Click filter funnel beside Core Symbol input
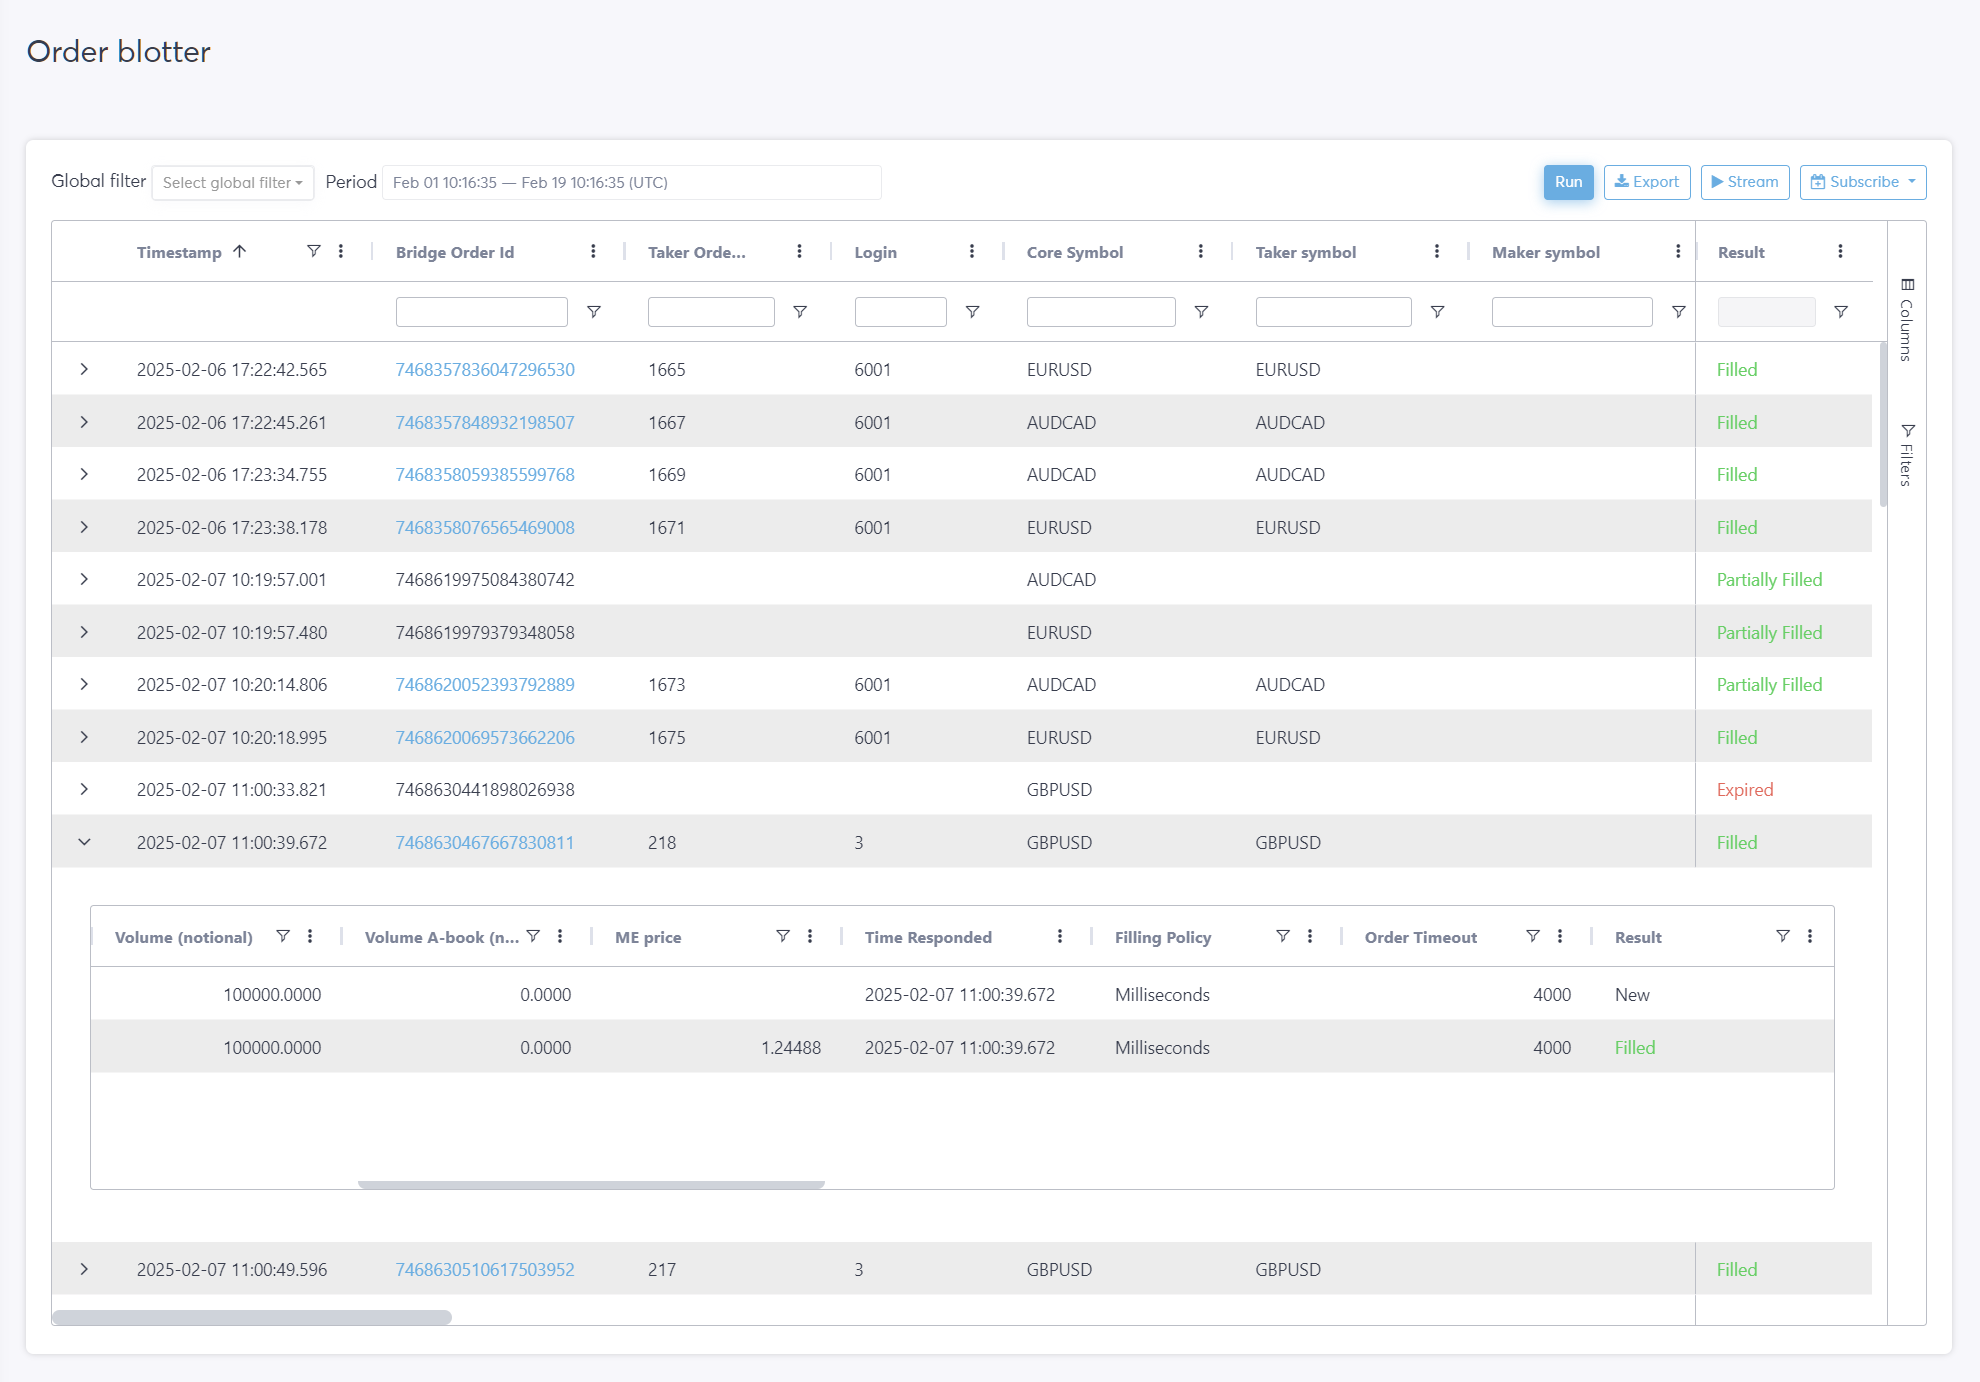1980x1382 pixels. pos(1201,312)
